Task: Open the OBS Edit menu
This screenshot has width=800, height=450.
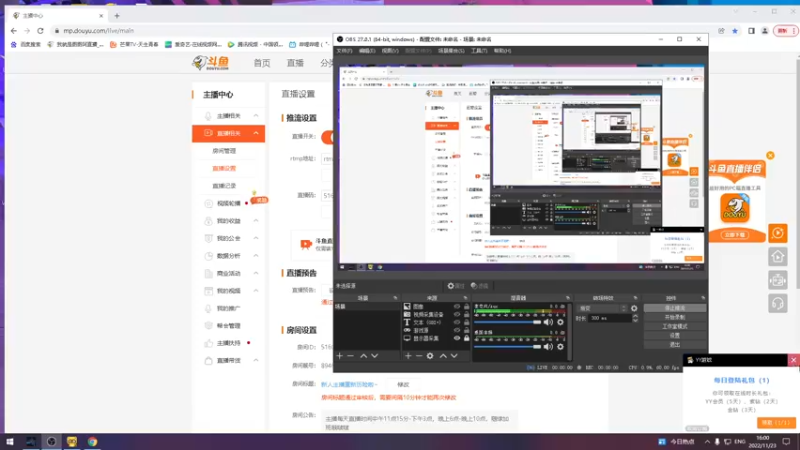Action: [x=367, y=51]
